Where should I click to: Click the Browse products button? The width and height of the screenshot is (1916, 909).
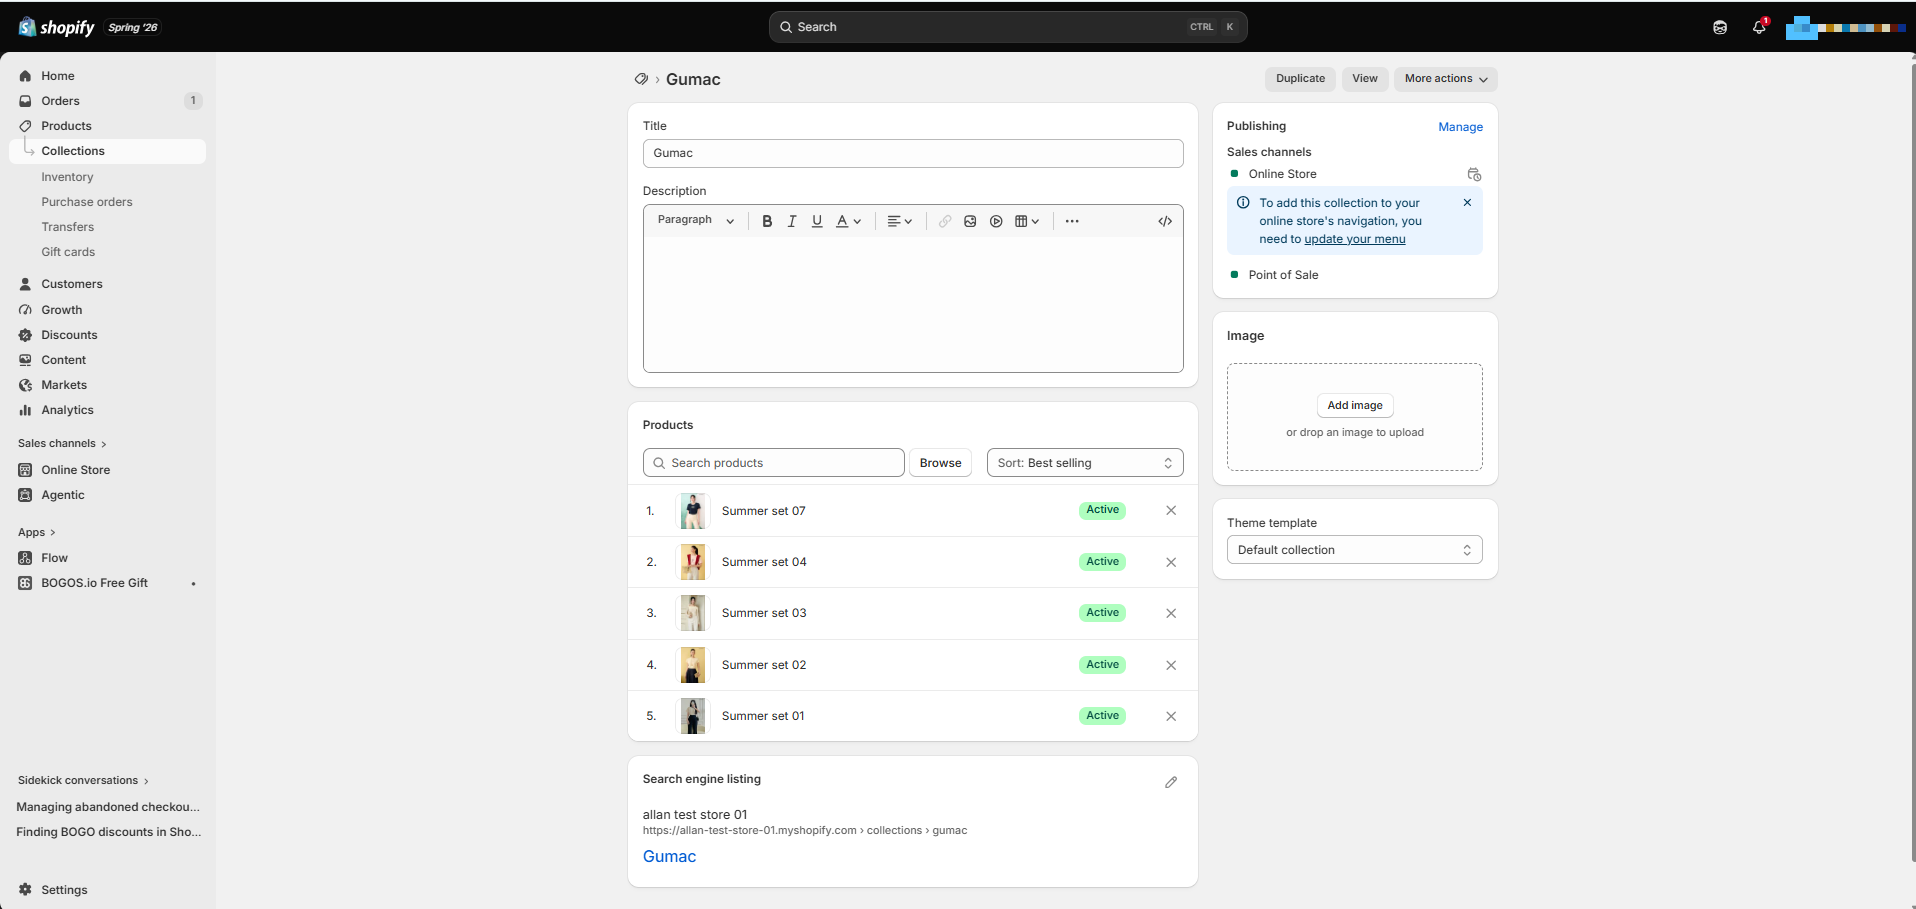click(x=940, y=463)
